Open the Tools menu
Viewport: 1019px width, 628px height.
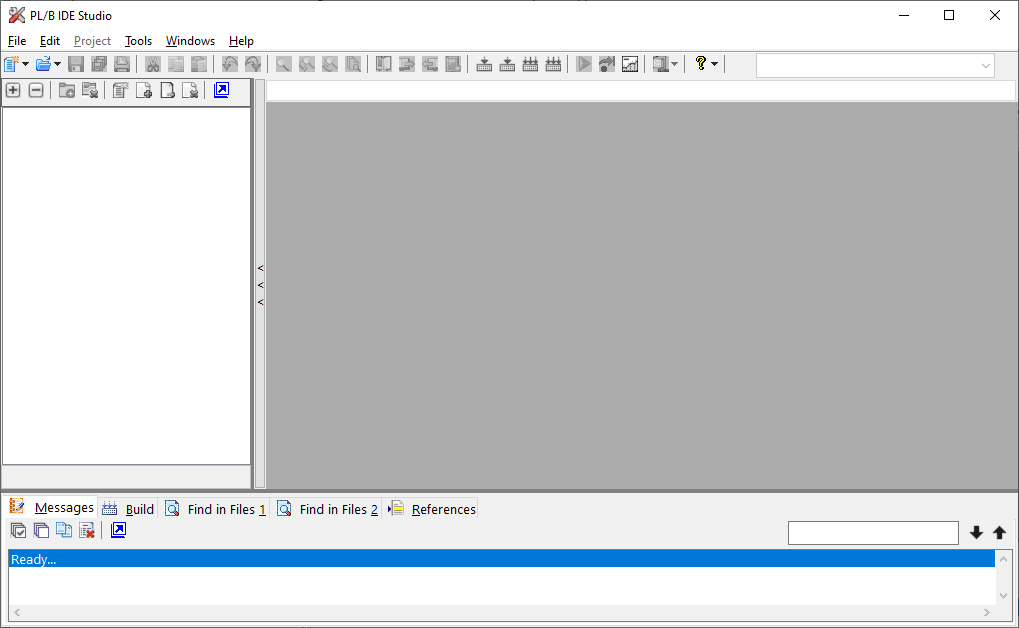click(x=138, y=41)
